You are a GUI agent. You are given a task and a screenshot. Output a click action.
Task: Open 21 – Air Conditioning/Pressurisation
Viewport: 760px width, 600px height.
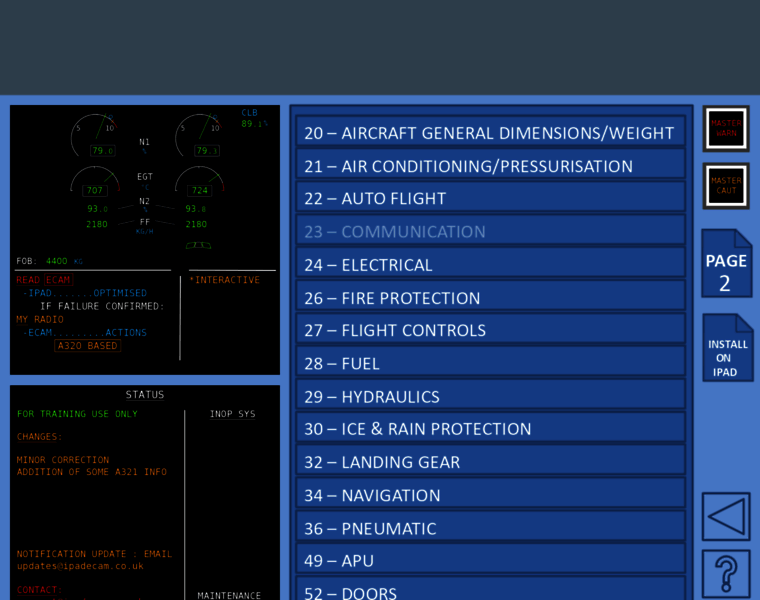pos(490,166)
